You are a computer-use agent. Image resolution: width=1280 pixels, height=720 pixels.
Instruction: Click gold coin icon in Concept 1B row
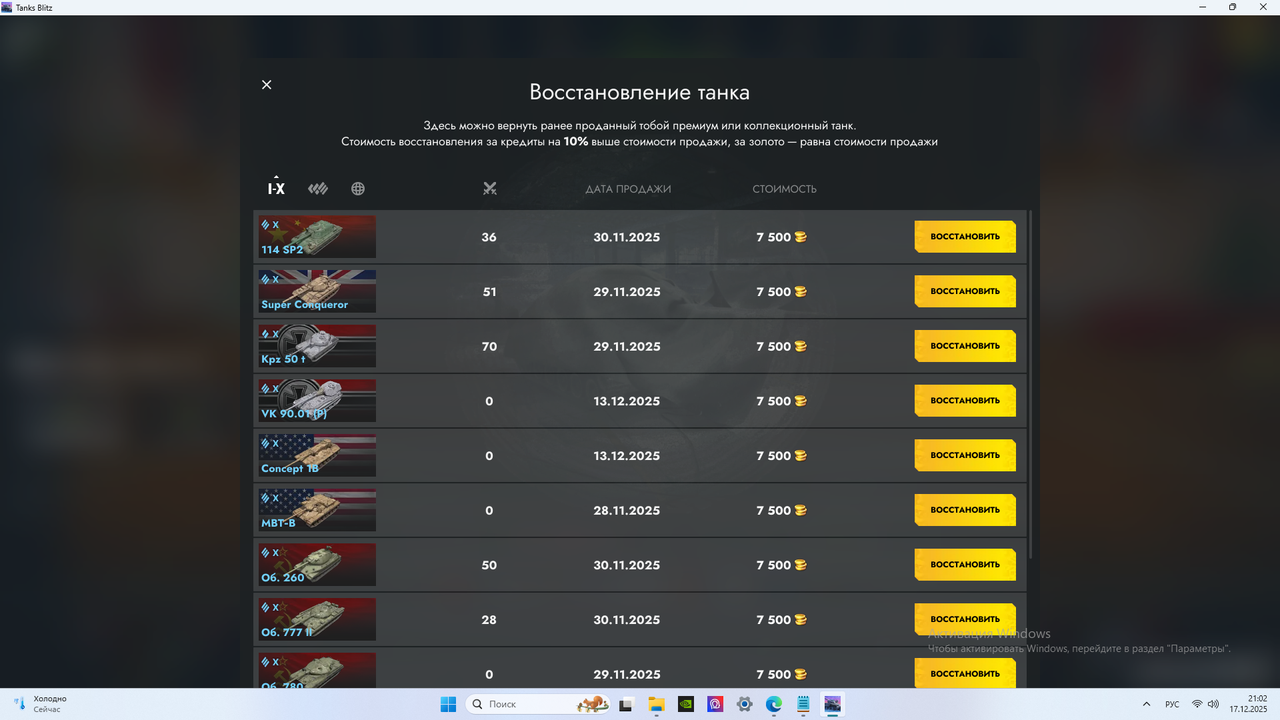[x=800, y=455]
